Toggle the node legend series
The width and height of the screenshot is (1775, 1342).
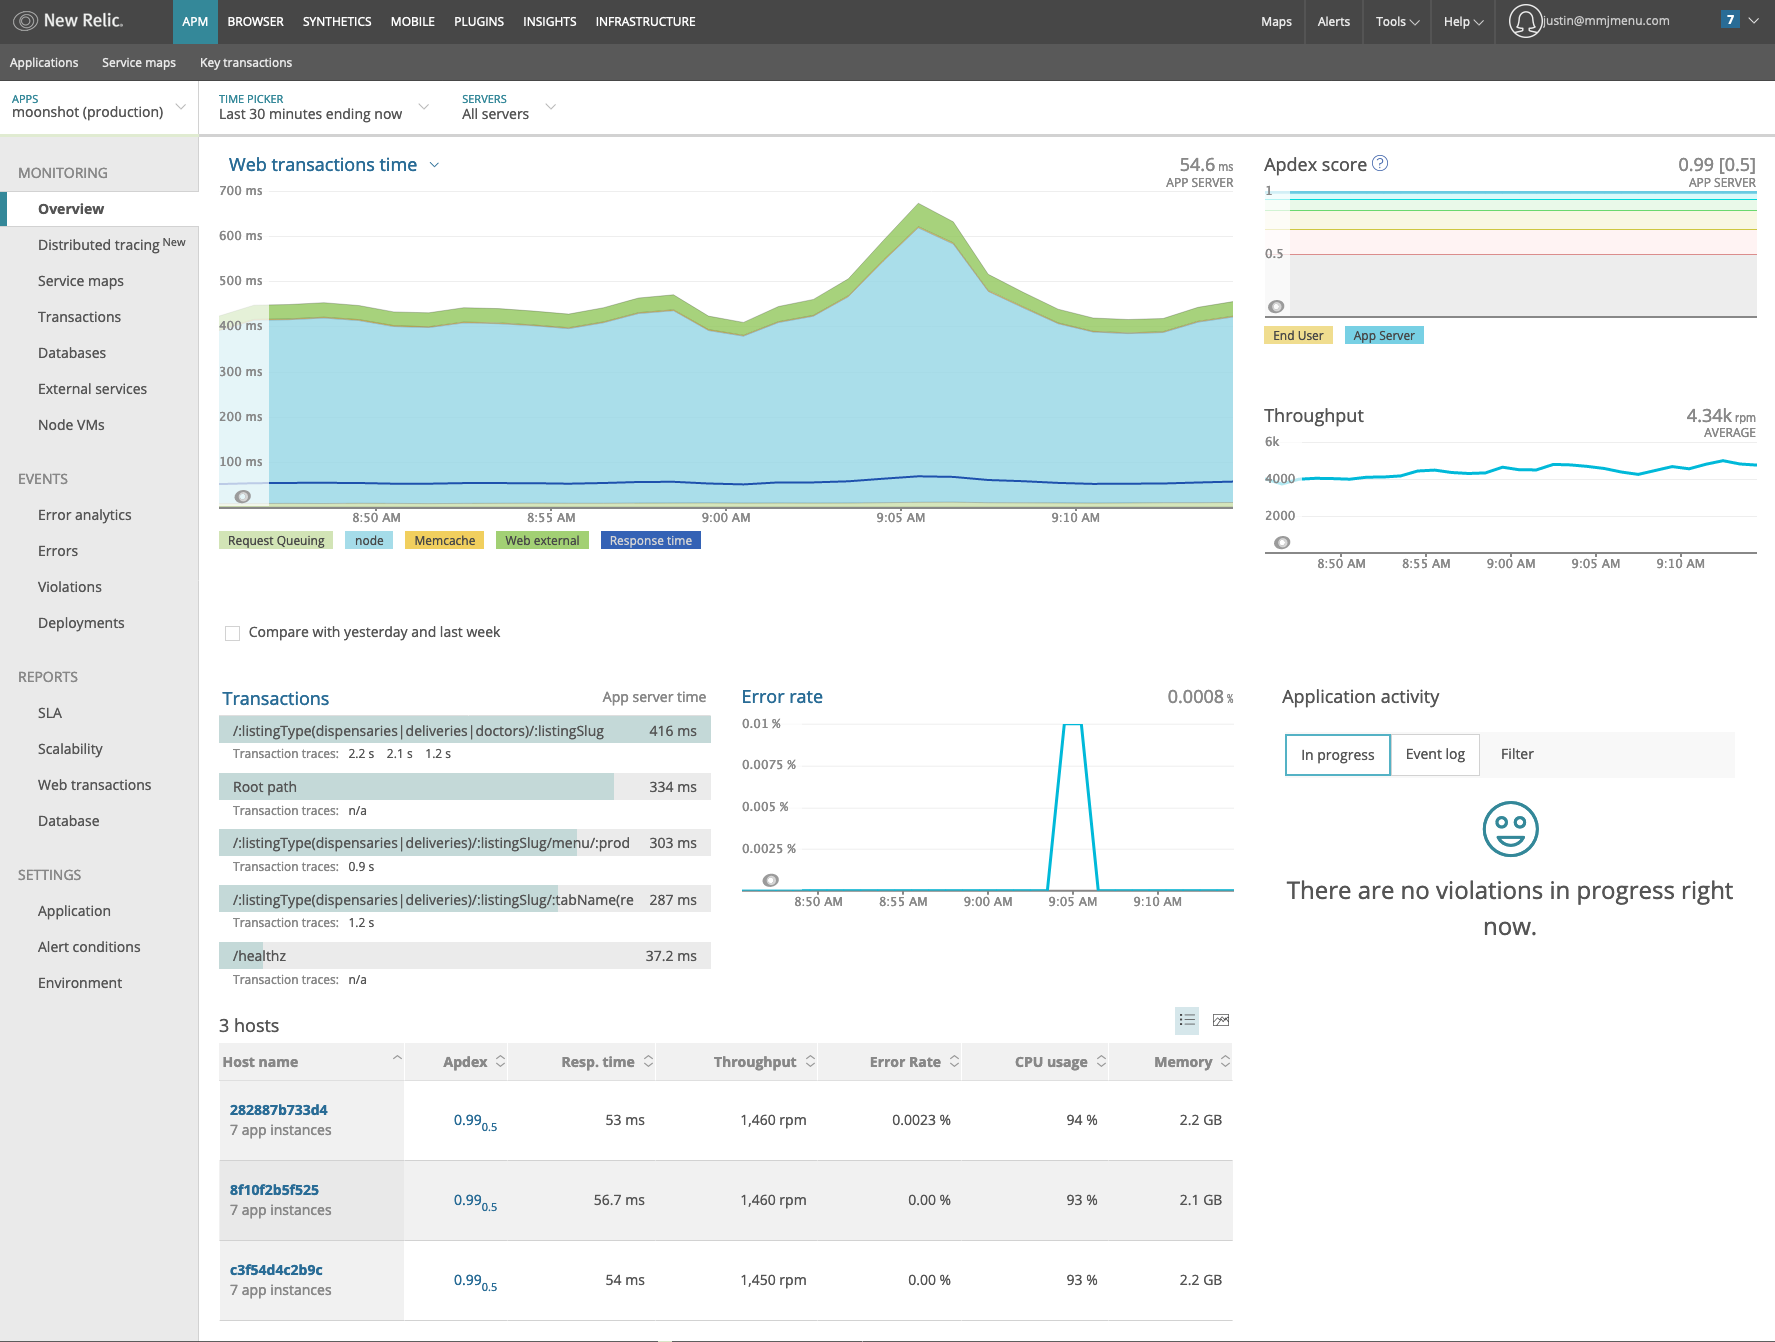[369, 541]
